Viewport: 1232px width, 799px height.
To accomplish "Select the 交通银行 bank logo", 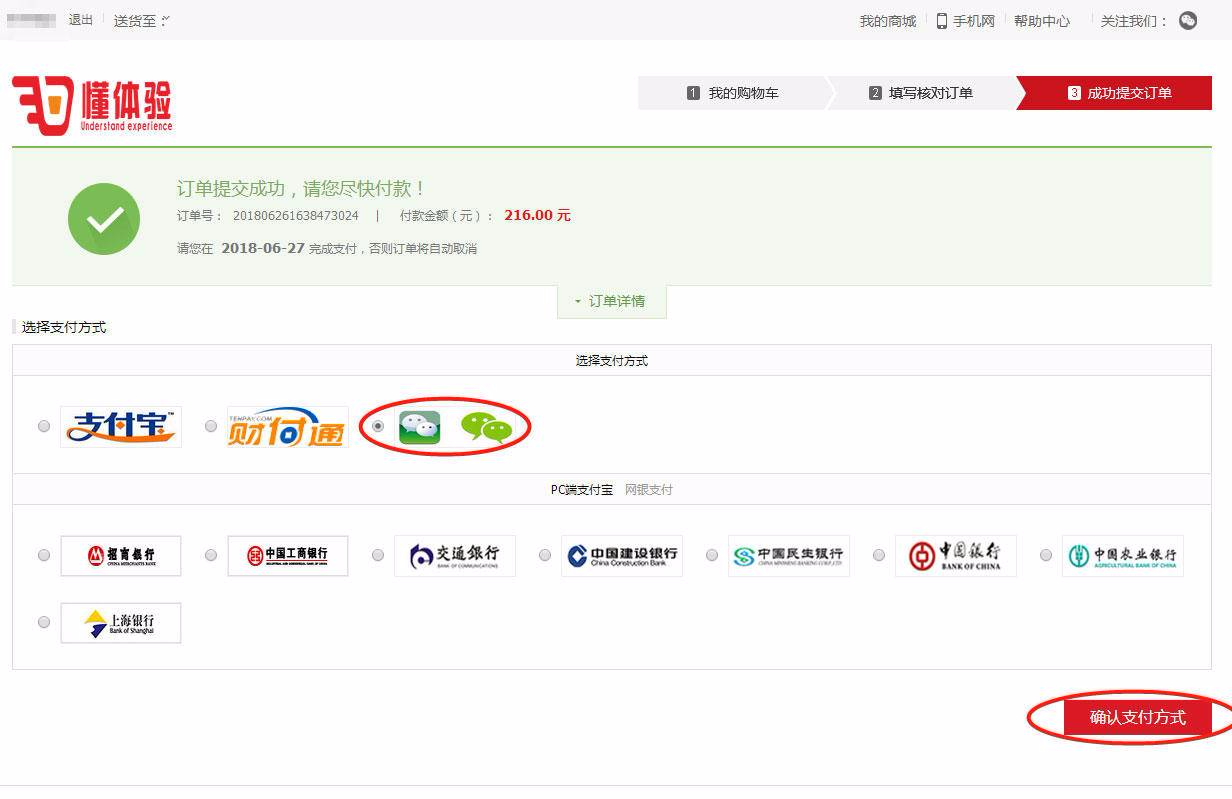I will pos(455,556).
